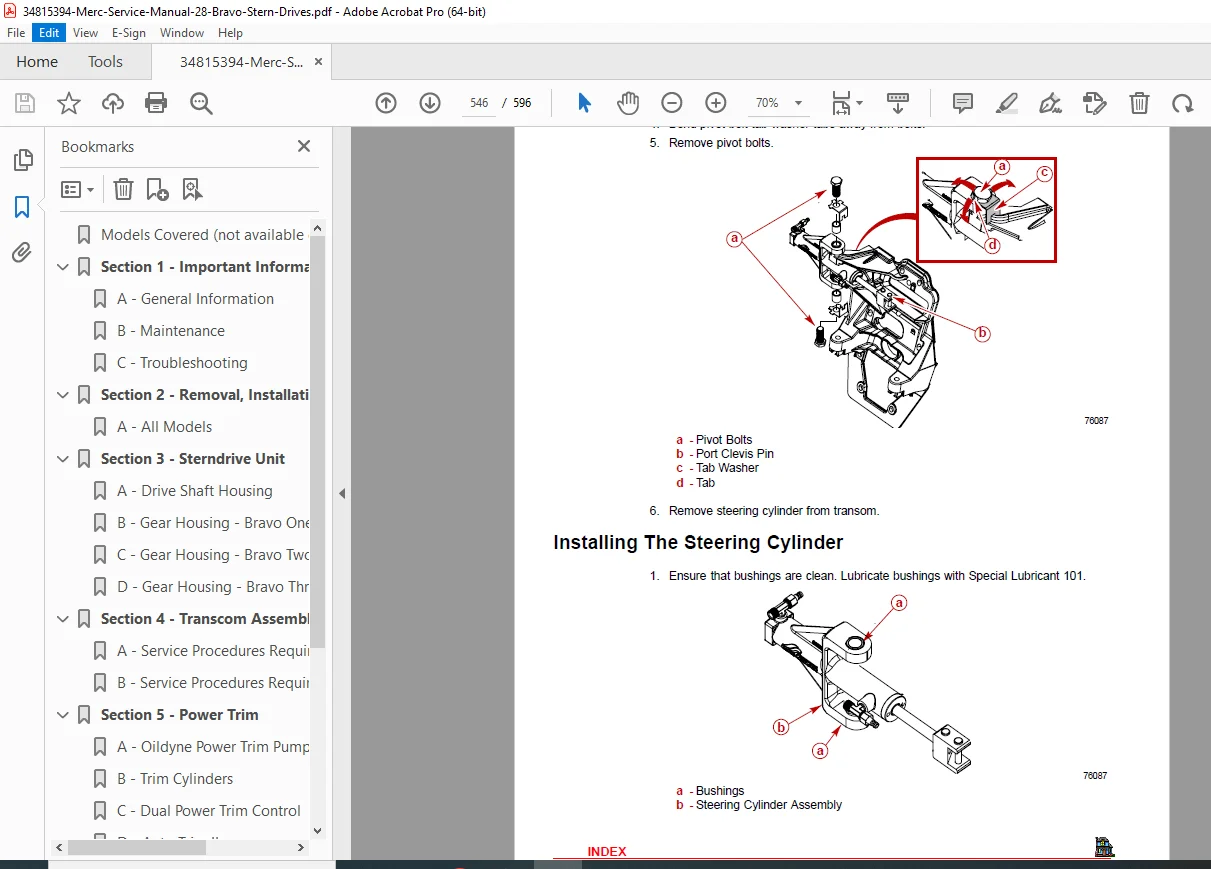The width and height of the screenshot is (1211, 869).
Task: Open bookmark B - Gear Housing Bravo One
Action: [213, 523]
